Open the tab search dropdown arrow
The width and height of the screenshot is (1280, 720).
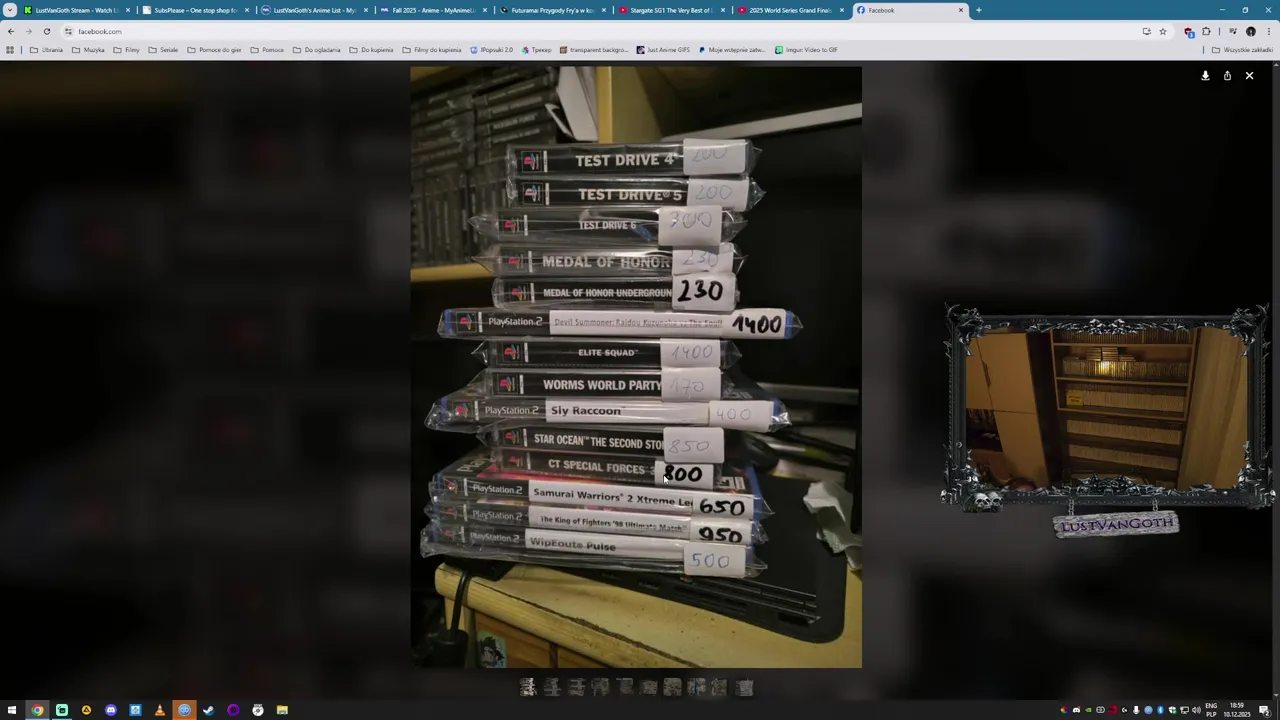pyautogui.click(x=10, y=10)
